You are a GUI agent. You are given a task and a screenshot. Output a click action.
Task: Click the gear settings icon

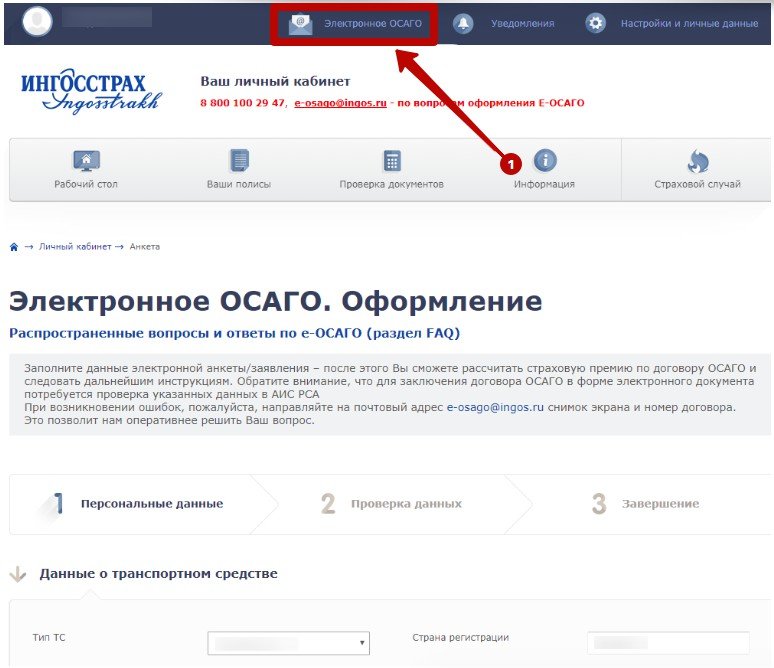[x=596, y=24]
